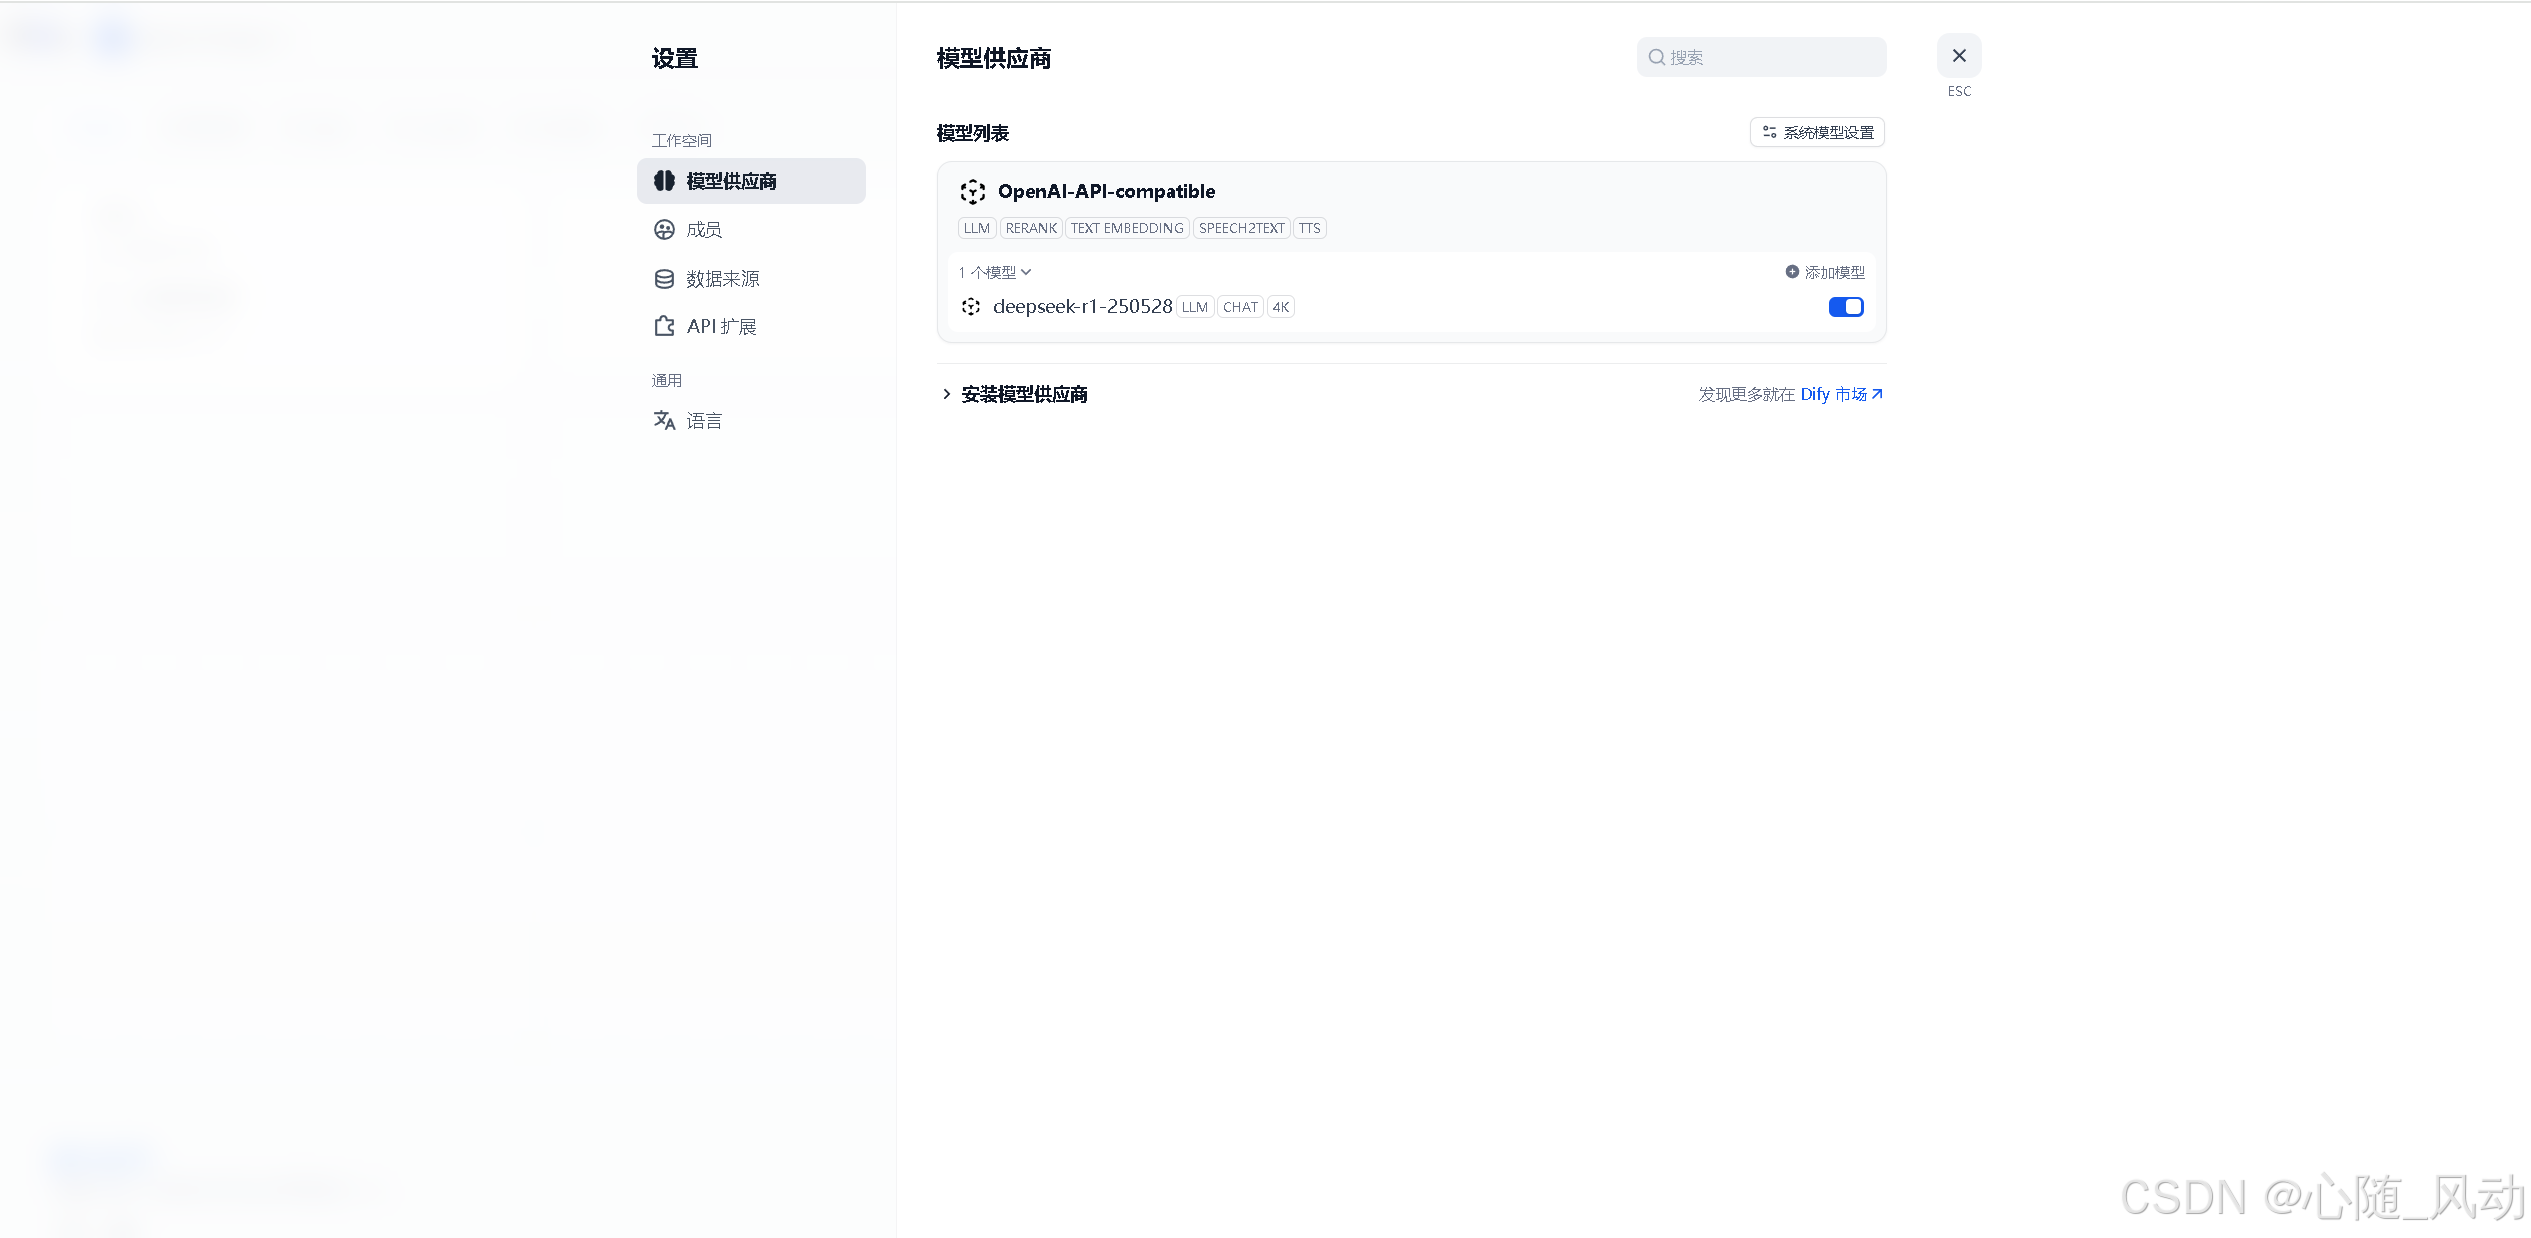Click the database icon for 数据来源
This screenshot has height=1238, width=2531.
[664, 279]
